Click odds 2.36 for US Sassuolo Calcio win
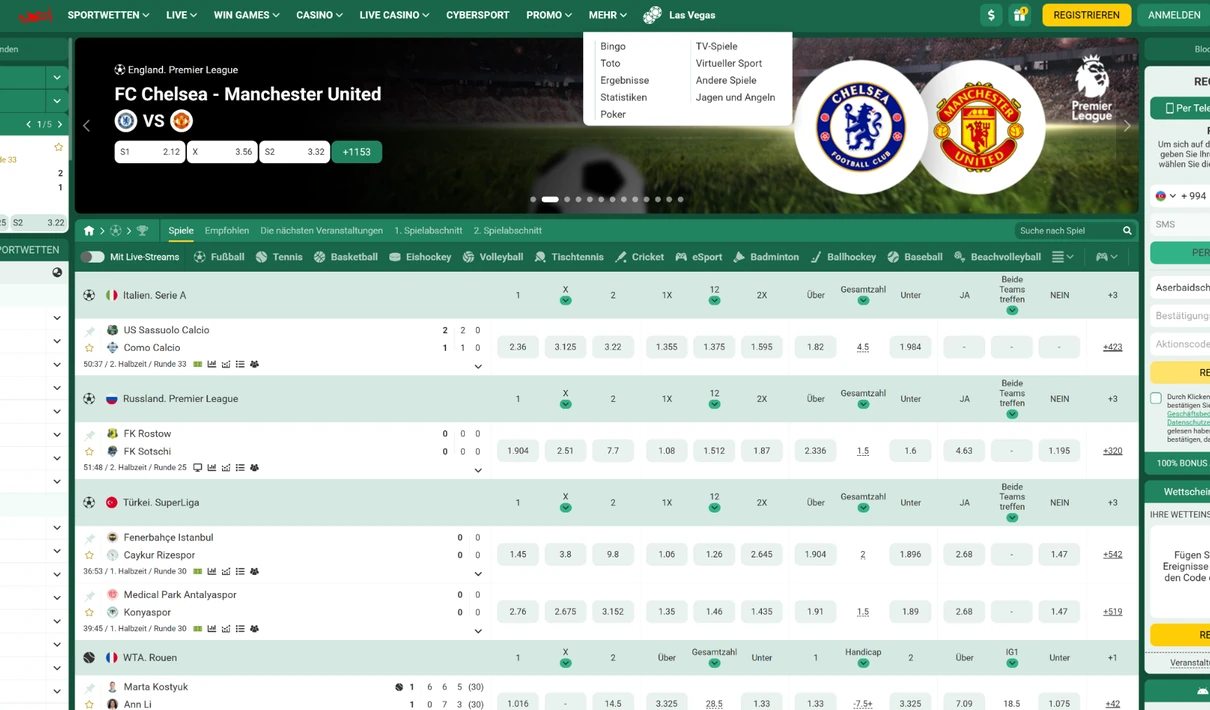 pyautogui.click(x=518, y=347)
